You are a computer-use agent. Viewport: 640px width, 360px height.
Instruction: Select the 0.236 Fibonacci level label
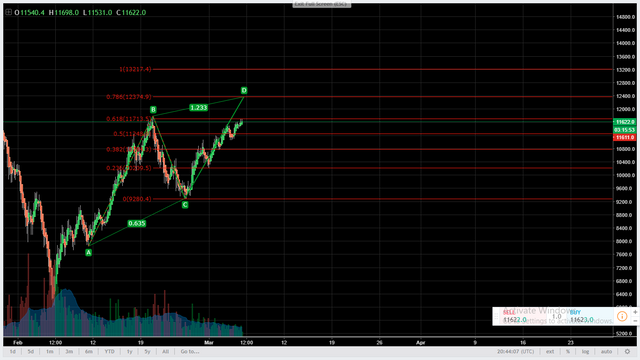pos(129,168)
